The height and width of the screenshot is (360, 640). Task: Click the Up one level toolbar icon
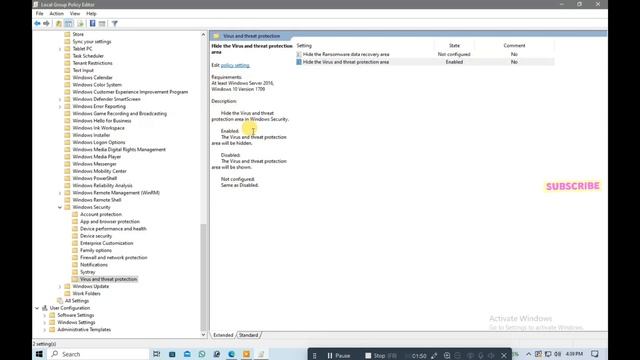click(59, 24)
